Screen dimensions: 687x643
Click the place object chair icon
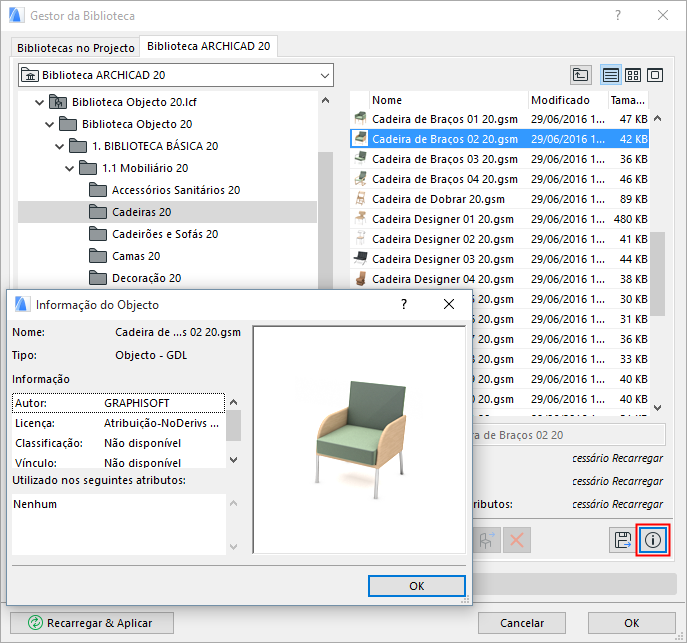point(486,540)
